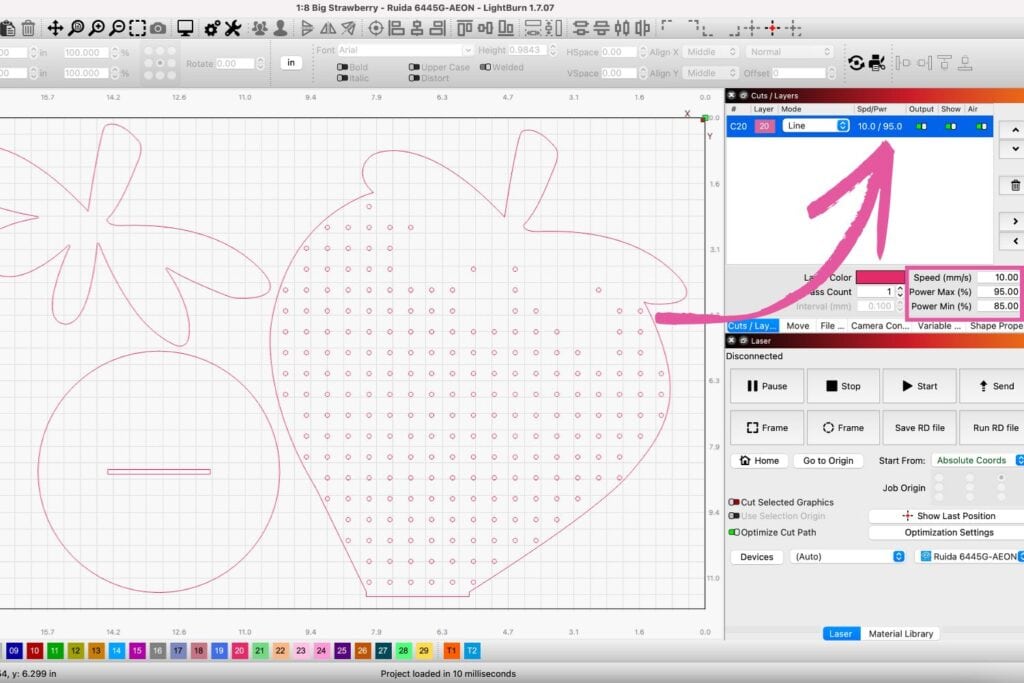Viewport: 1024px width, 683px height.
Task: Open Device Settings wrench-and-screwdriver icon
Action: pos(233,28)
